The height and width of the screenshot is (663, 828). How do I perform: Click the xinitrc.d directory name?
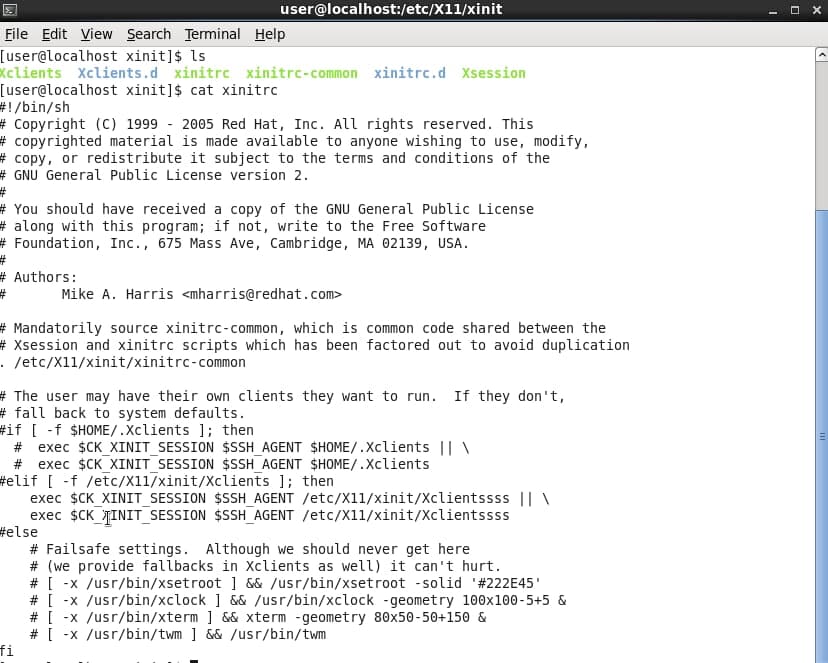(x=410, y=73)
